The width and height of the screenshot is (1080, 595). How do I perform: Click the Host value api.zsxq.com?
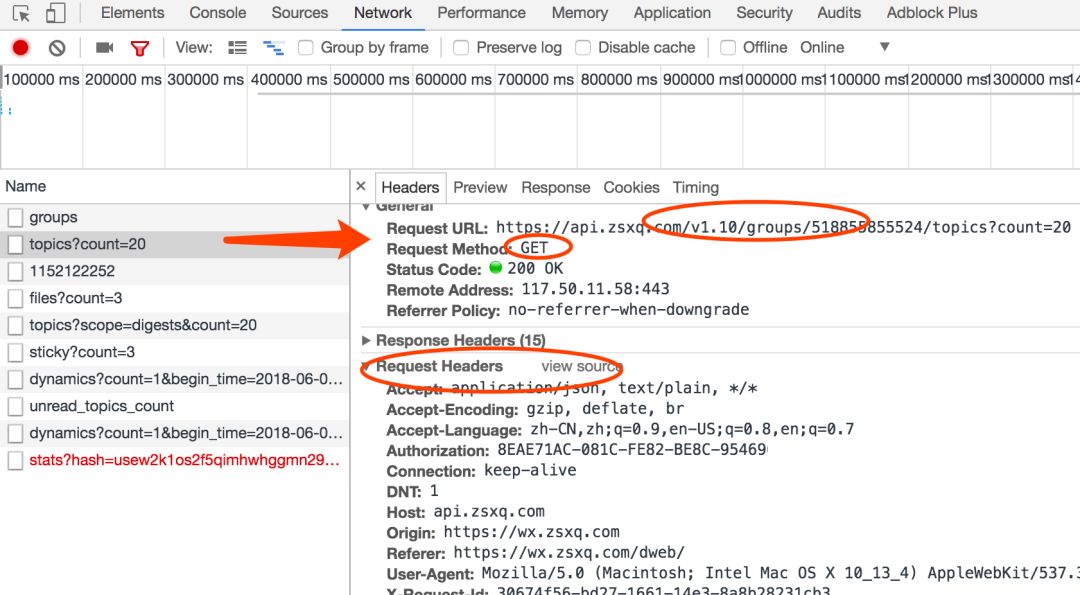click(489, 512)
